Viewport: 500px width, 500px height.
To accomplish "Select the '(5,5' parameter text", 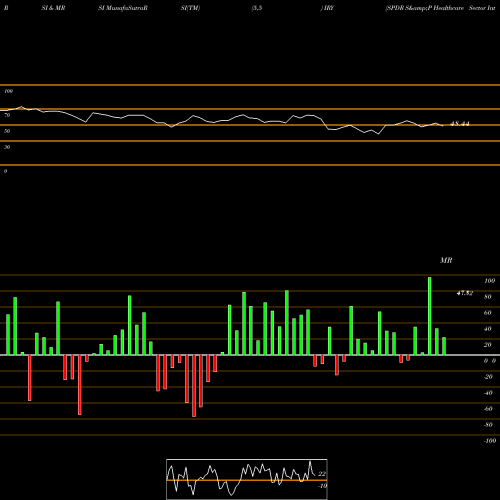I will coord(257,8).
